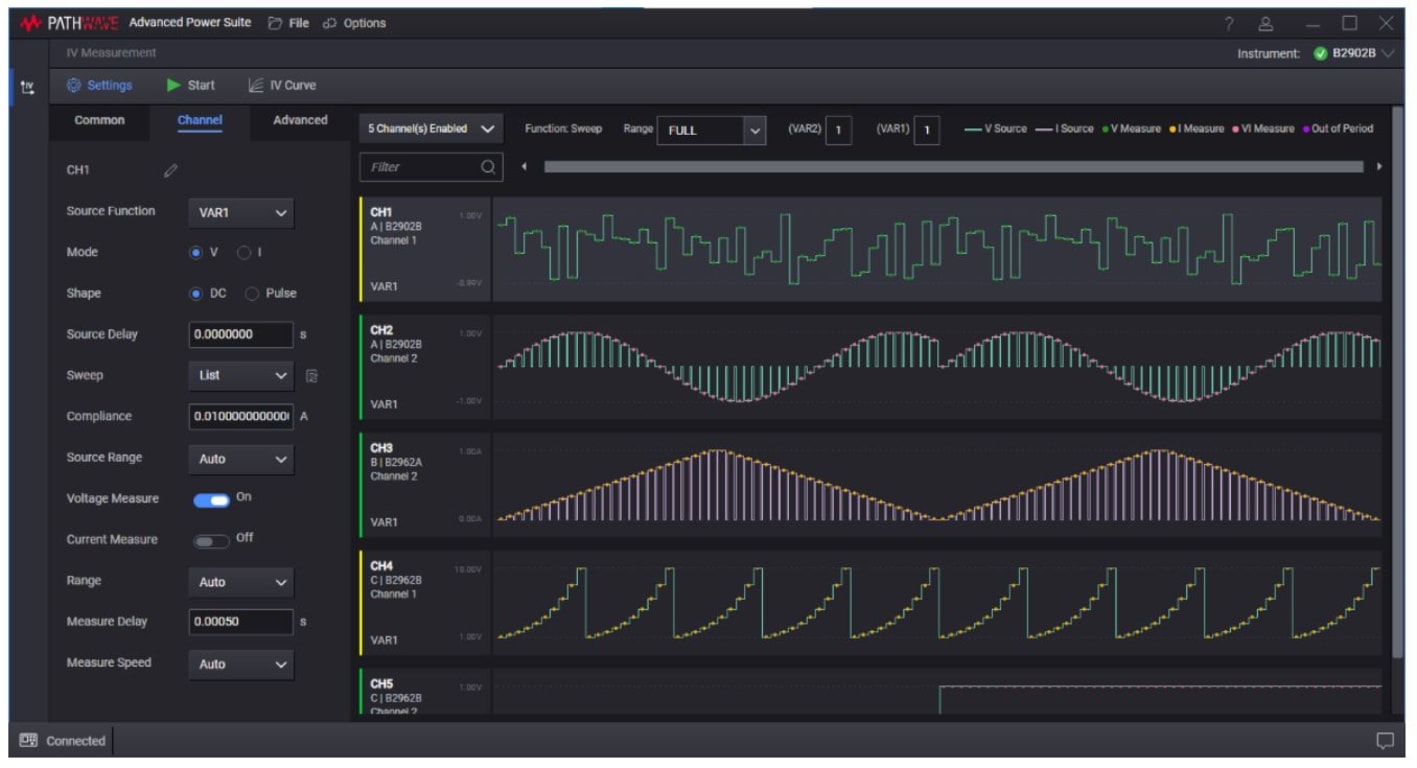Select V mode radio button
This screenshot has height=768, width=1417.
click(196, 253)
